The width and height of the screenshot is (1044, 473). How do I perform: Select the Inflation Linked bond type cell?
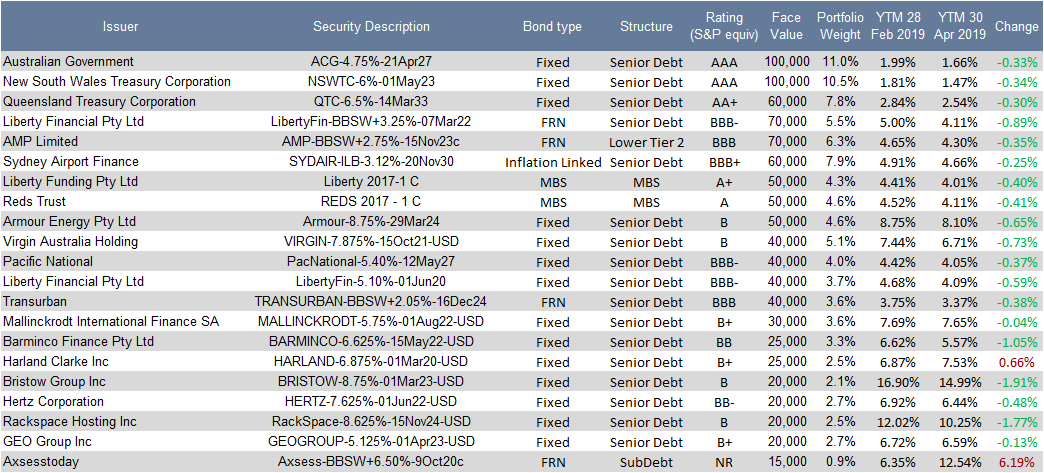click(x=553, y=162)
